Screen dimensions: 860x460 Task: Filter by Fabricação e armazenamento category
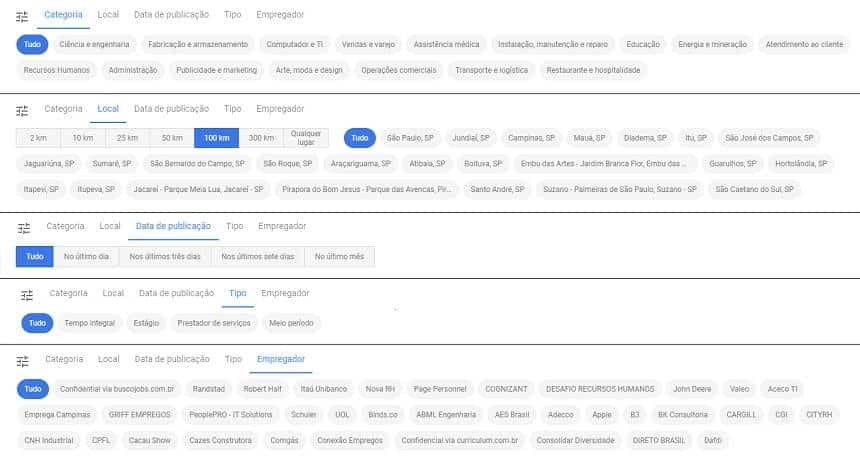tap(198, 44)
